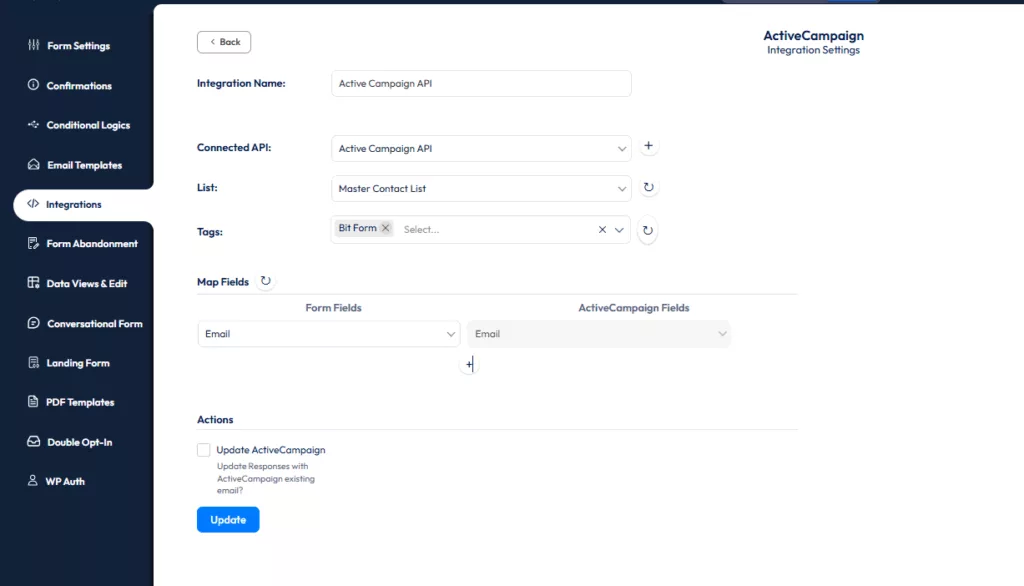Screen dimensions: 1024x586
Task: Click the plus icon beside Connected API
Action: tap(648, 146)
